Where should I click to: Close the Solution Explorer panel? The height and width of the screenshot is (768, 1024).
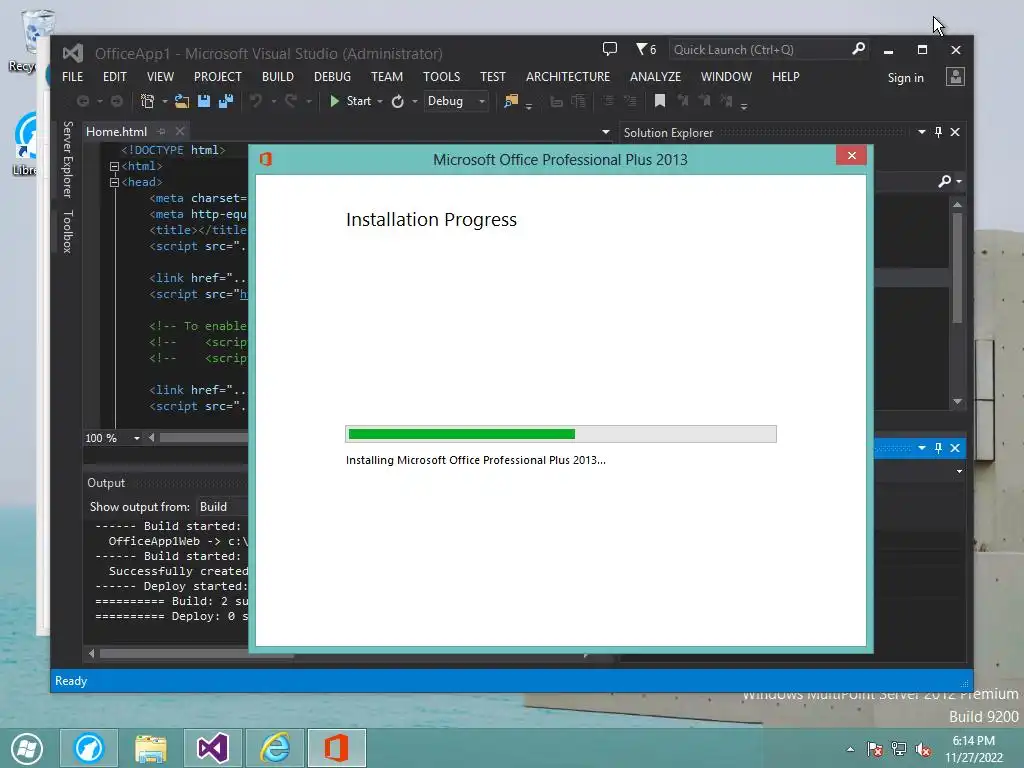955,132
